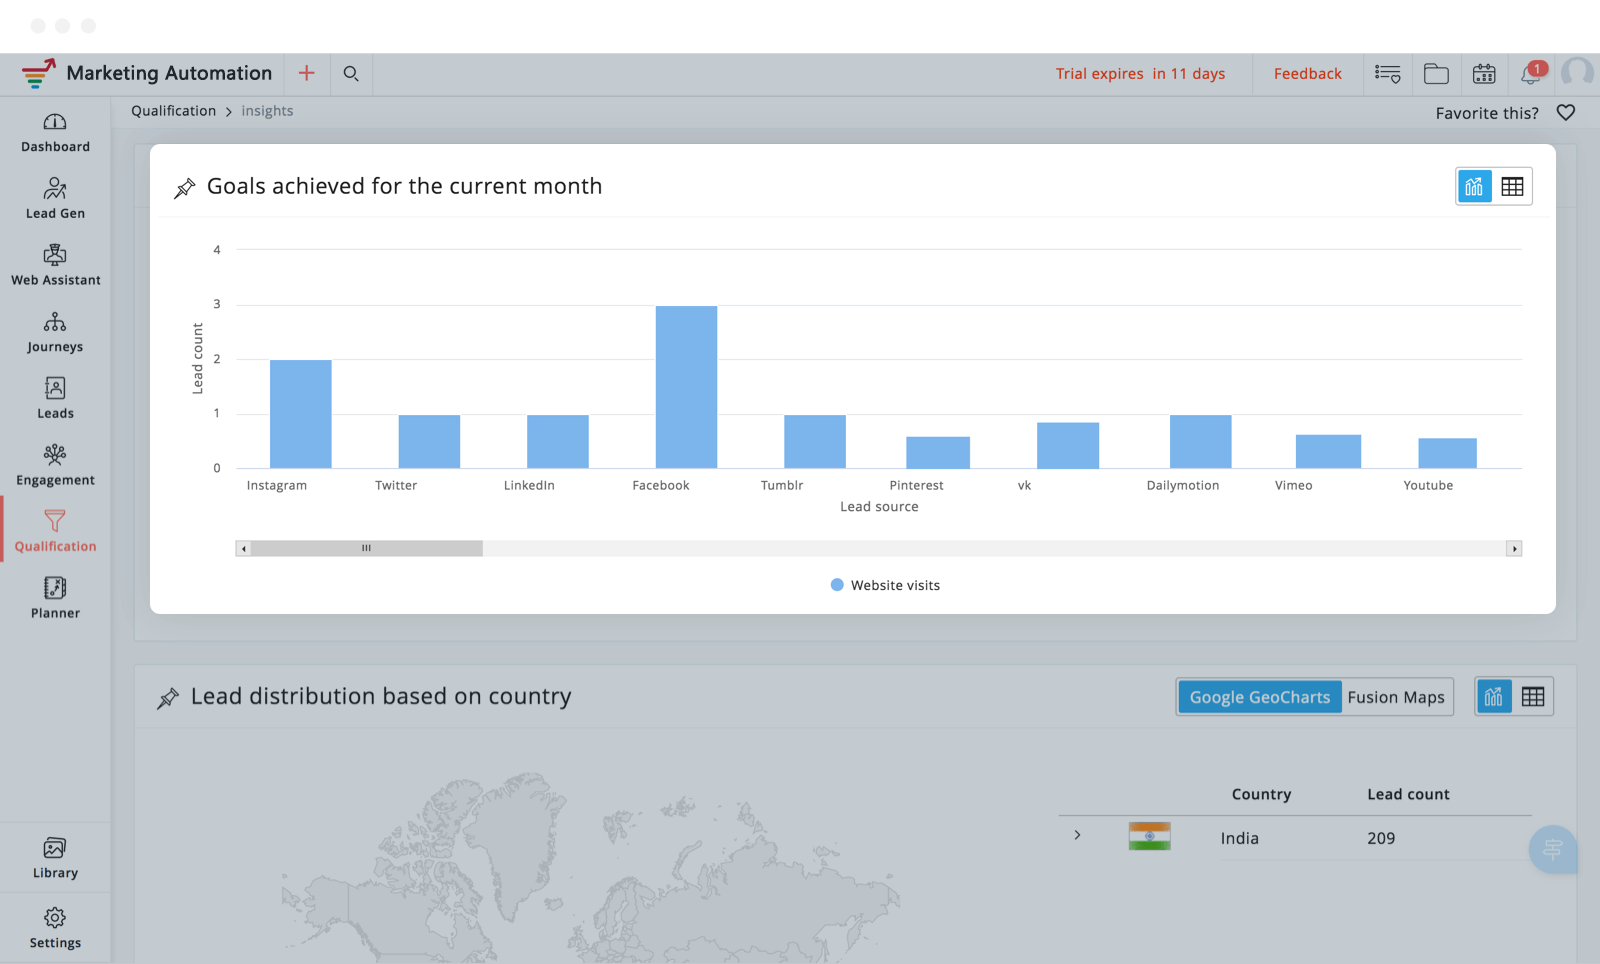1600x964 pixels.
Task: Switch Goals chart to table view
Action: (x=1512, y=187)
